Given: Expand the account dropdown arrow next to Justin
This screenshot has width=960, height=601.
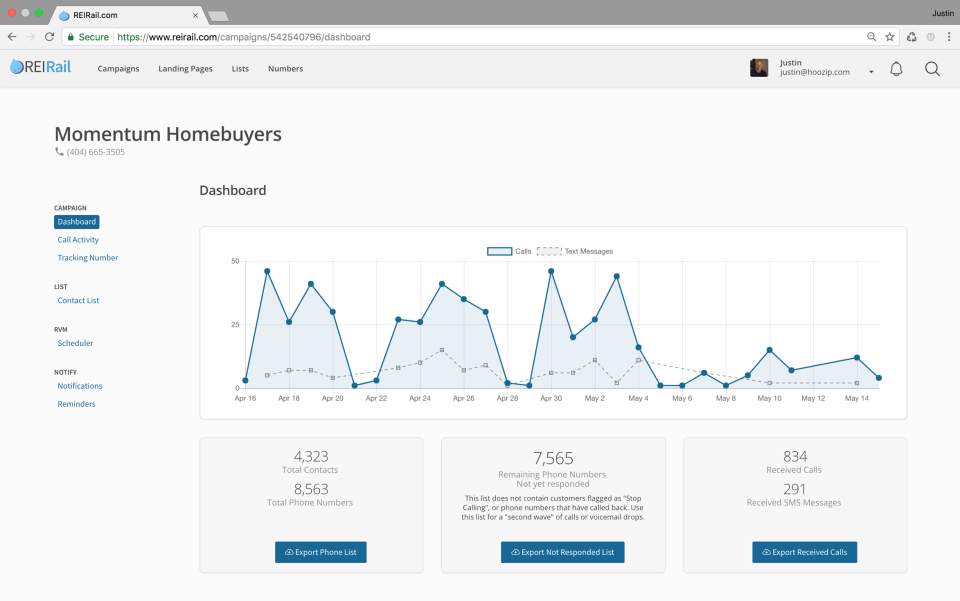Looking at the screenshot, I should (x=871, y=72).
